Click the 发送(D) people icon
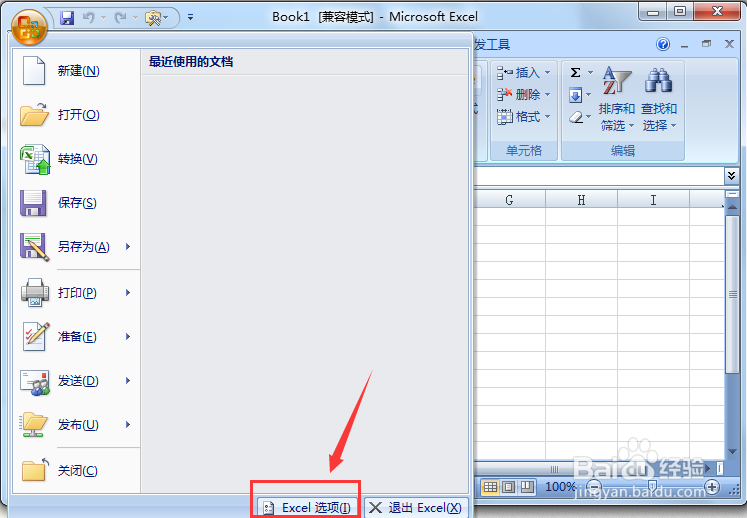This screenshot has width=747, height=518. click(35, 382)
